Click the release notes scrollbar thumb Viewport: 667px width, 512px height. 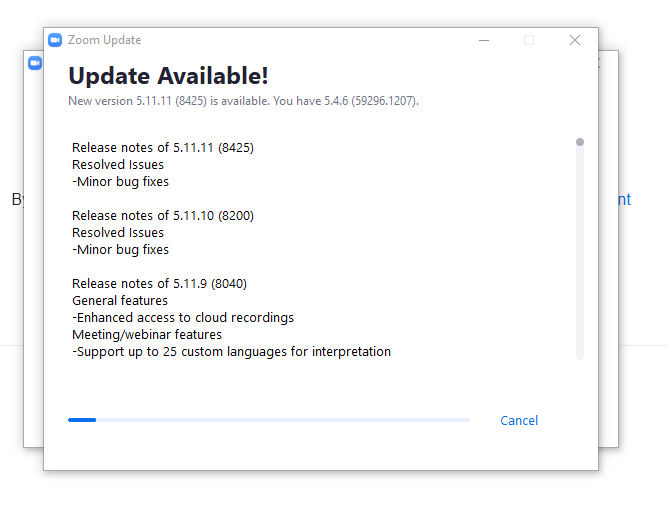580,142
